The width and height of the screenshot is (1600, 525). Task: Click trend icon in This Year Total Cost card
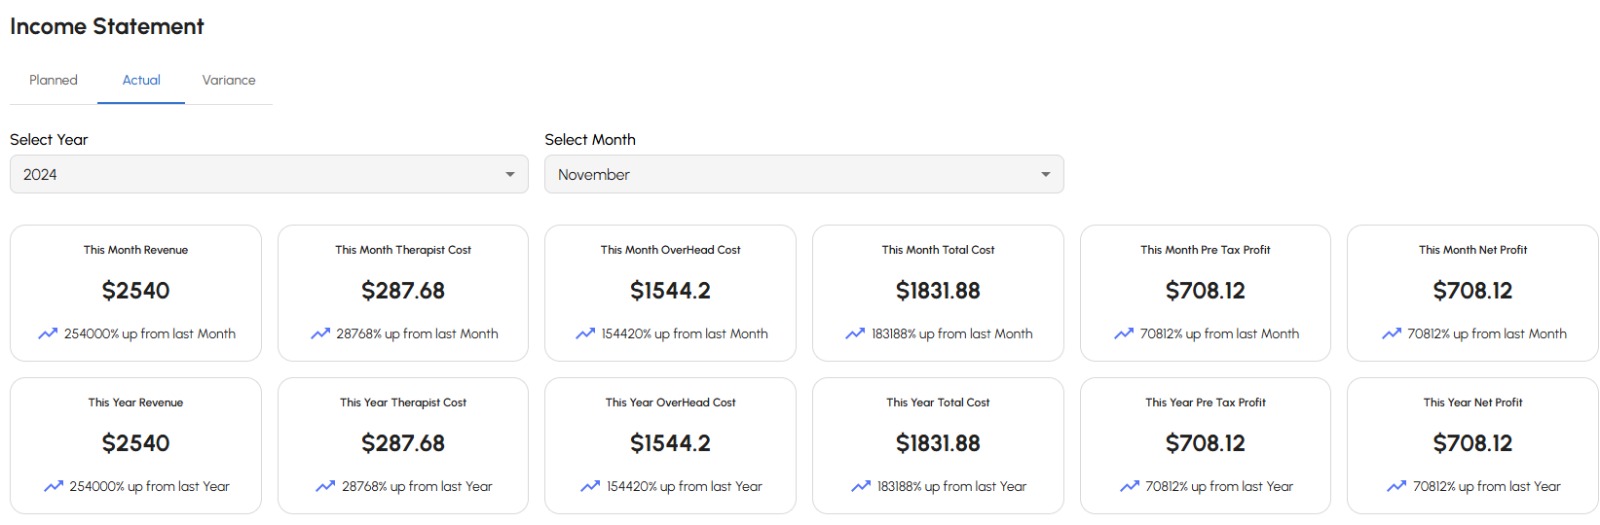(861, 487)
